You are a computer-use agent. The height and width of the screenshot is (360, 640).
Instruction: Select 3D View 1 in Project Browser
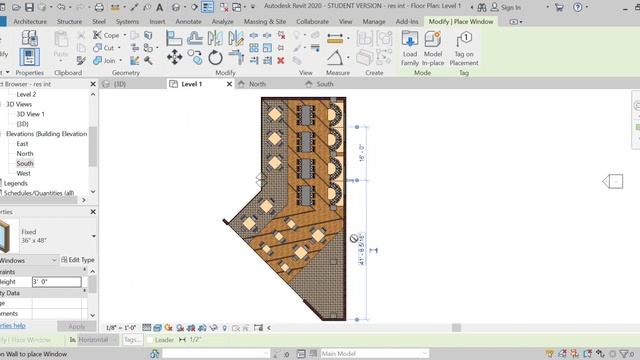click(31, 114)
